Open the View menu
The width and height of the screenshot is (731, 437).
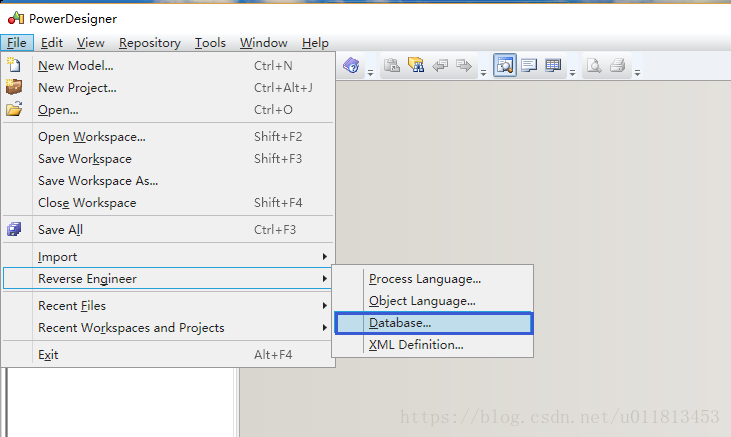coord(90,43)
